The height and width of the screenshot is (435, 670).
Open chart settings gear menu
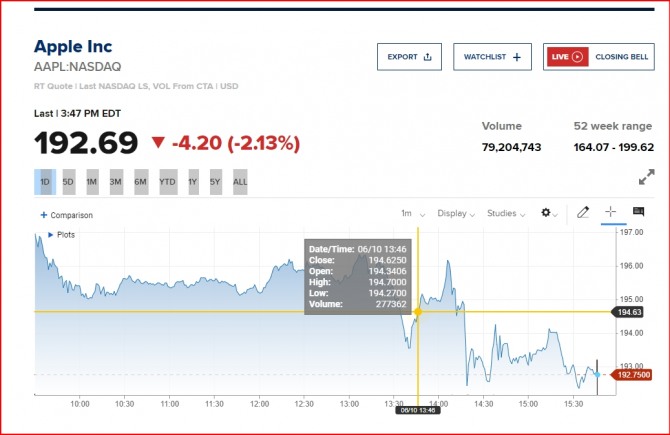point(550,213)
